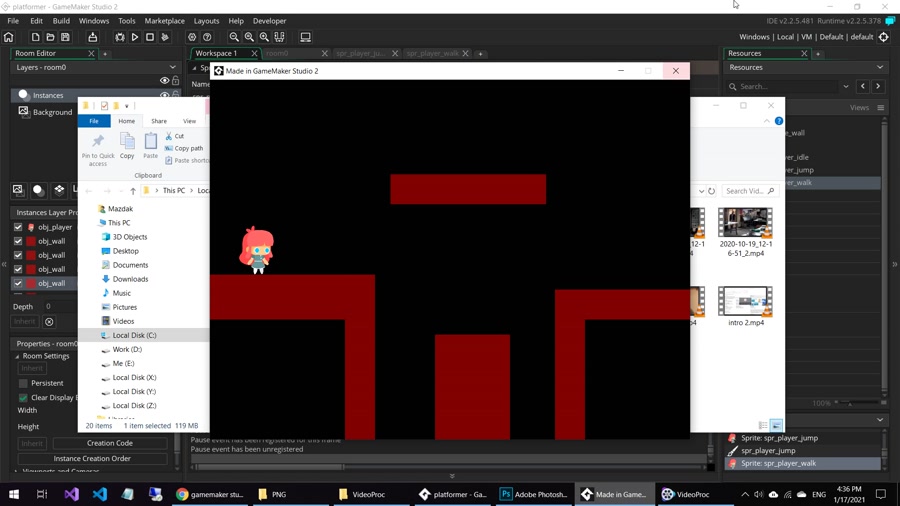The width and height of the screenshot is (900, 506).
Task: Open the laptop mode toolbar icon
Action: click(x=305, y=37)
